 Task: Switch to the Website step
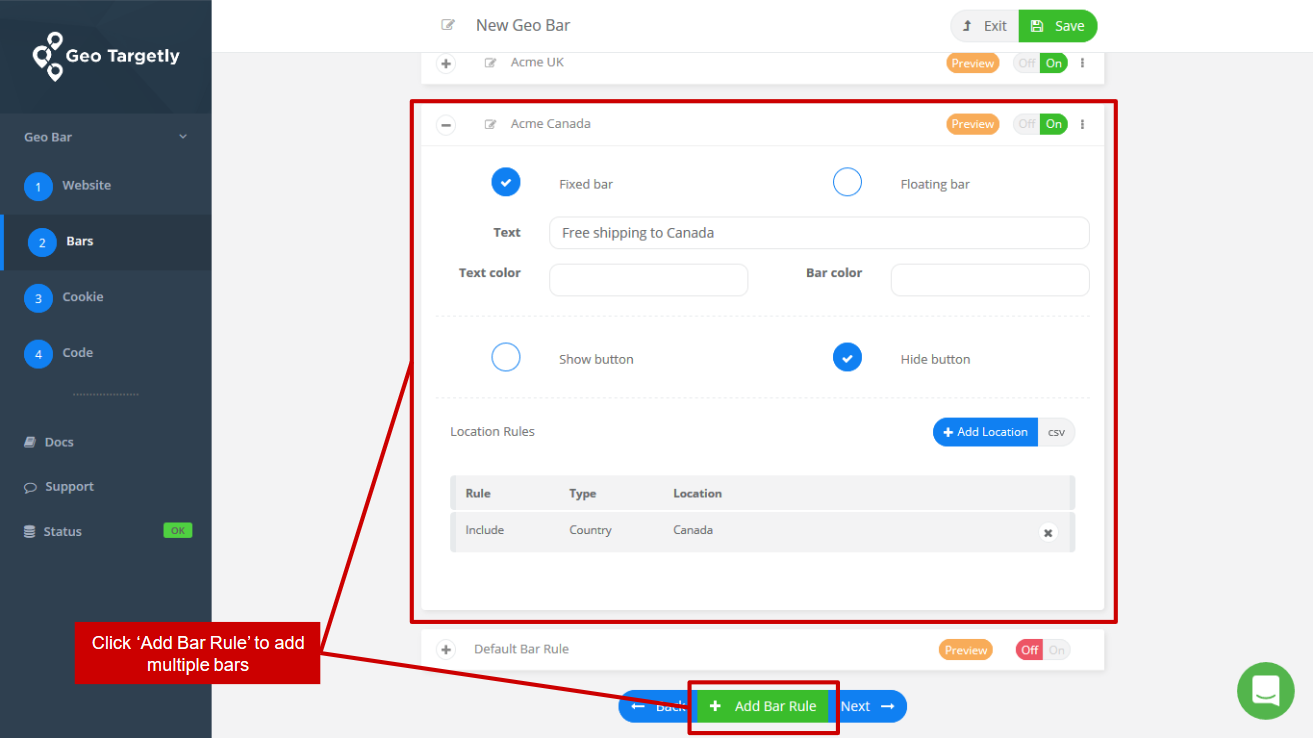pos(86,185)
